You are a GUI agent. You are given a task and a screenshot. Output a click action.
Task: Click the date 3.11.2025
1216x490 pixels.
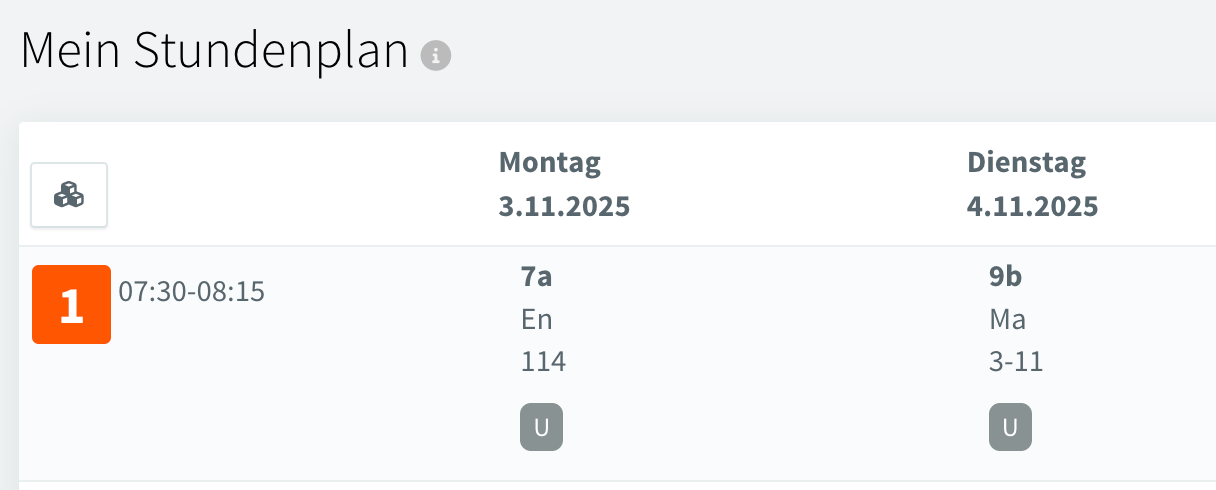pyautogui.click(x=564, y=207)
